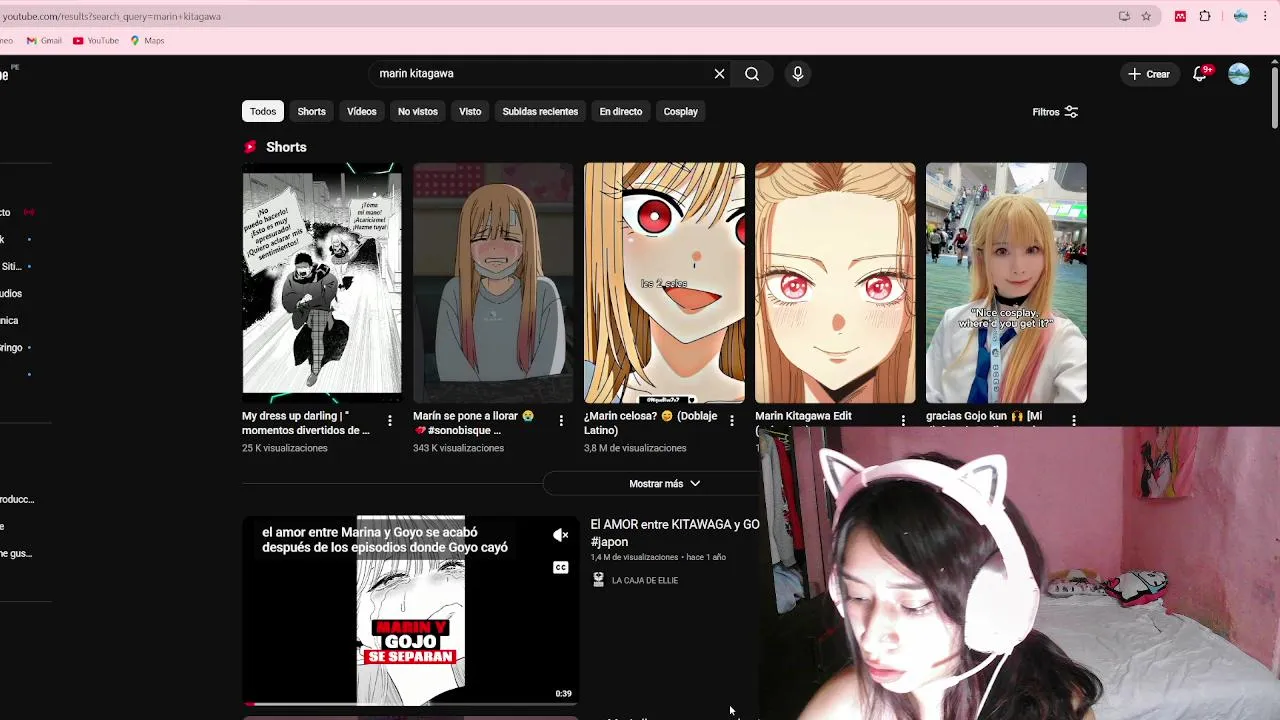Expand shorts with Mostrar más
Viewport: 1280px width, 720px height.
pyautogui.click(x=664, y=484)
